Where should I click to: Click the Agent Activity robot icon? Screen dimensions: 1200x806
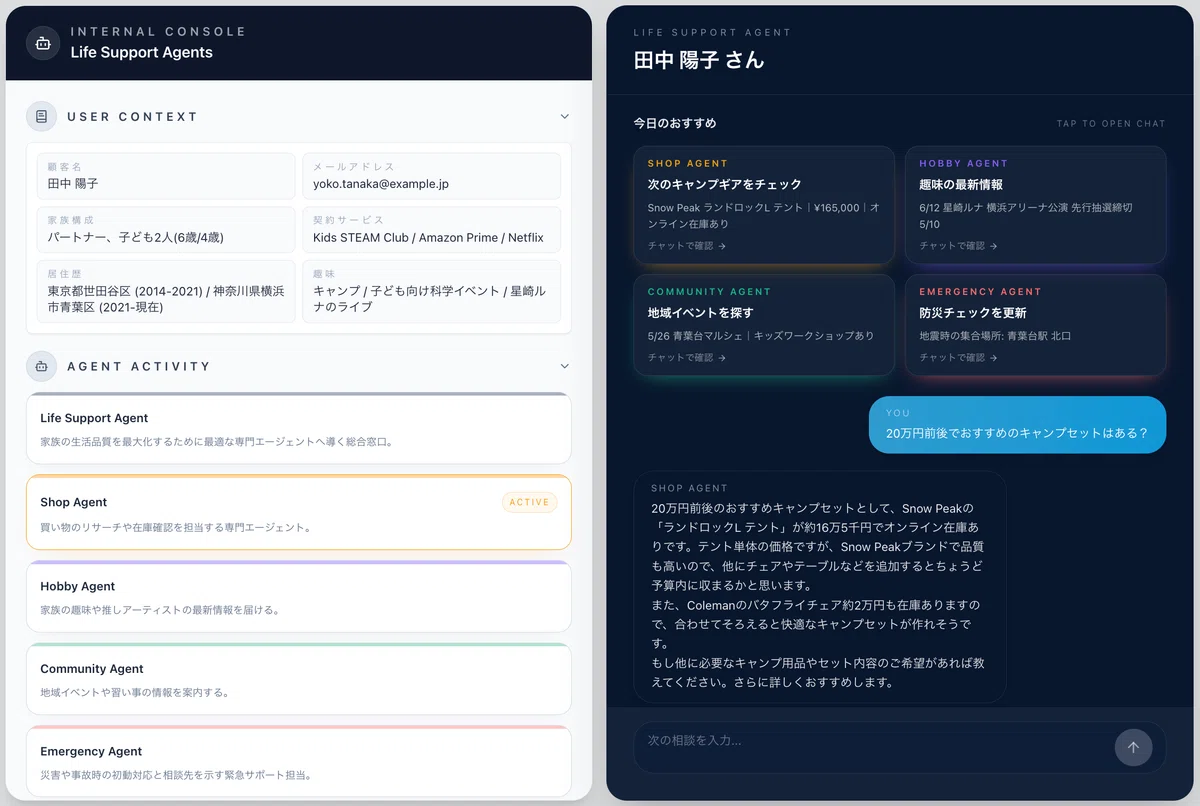41,366
